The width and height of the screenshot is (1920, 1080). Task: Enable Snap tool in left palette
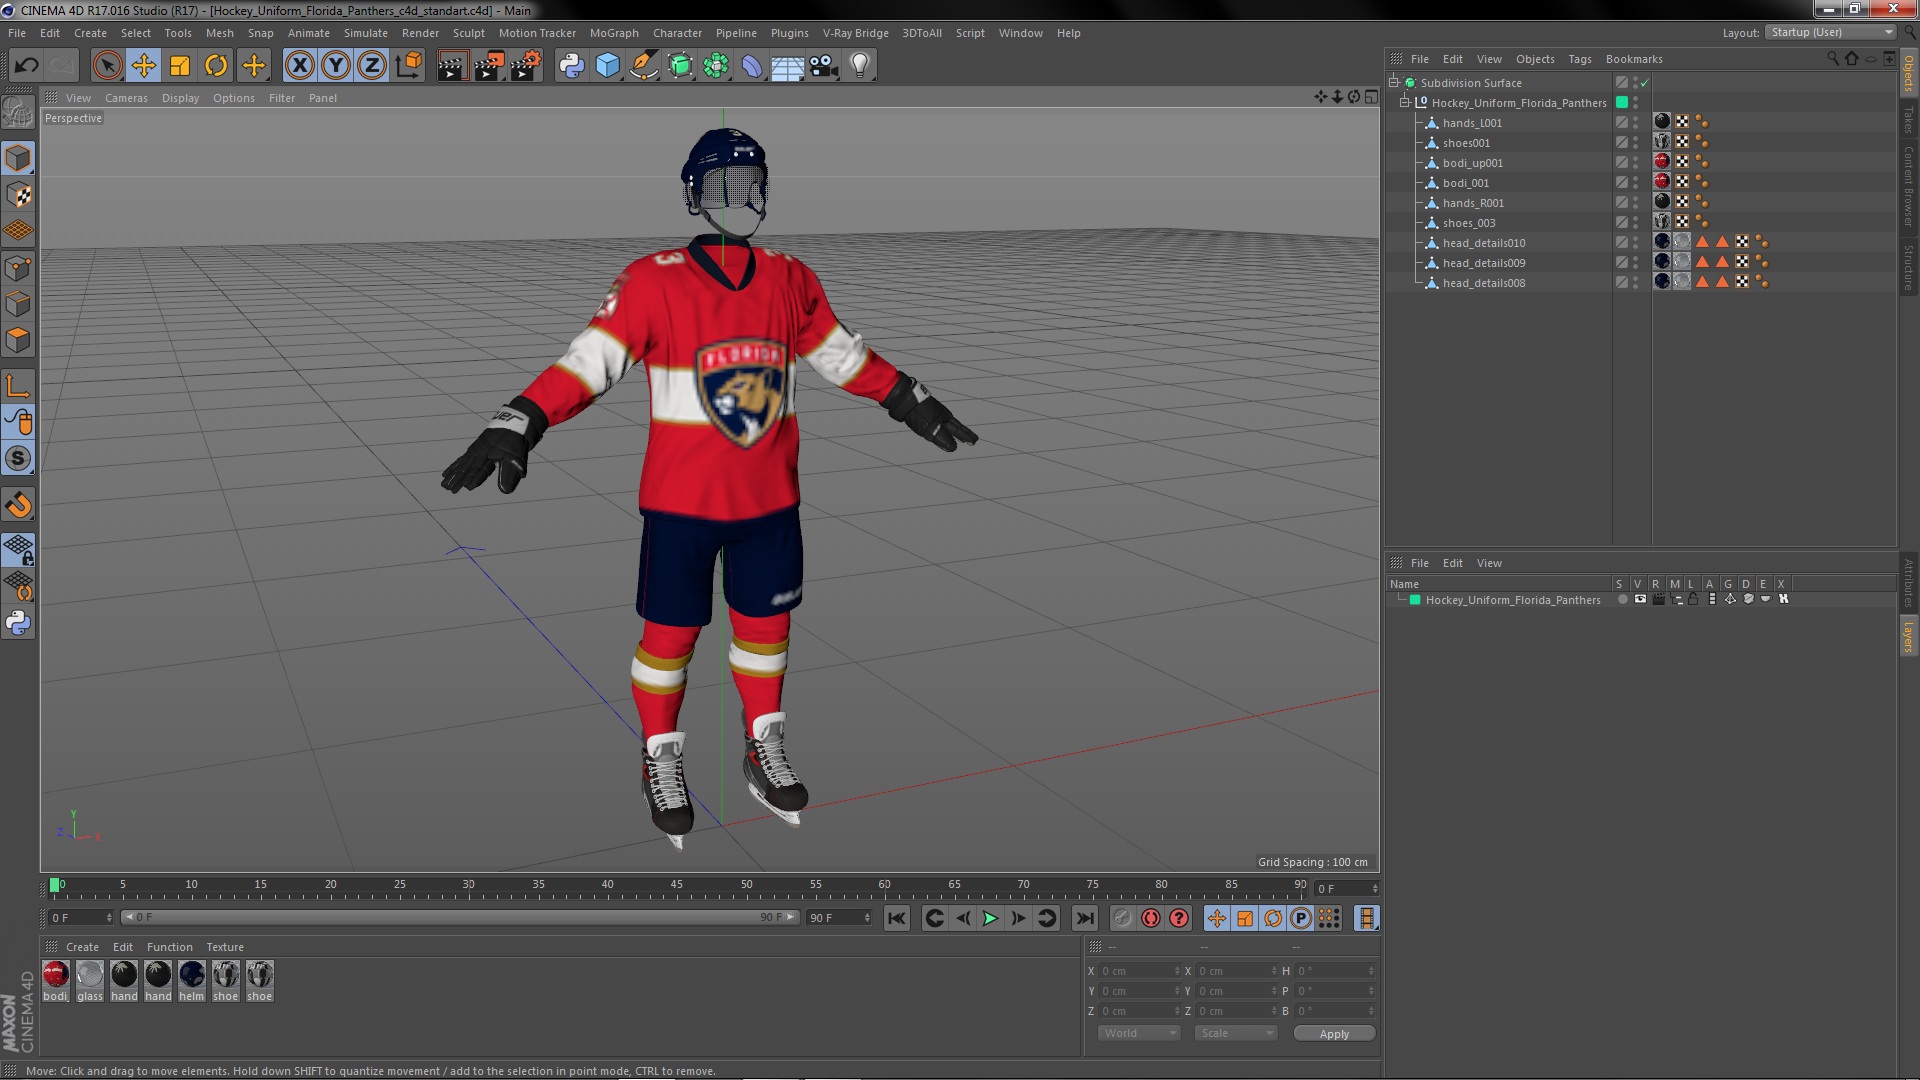(18, 505)
